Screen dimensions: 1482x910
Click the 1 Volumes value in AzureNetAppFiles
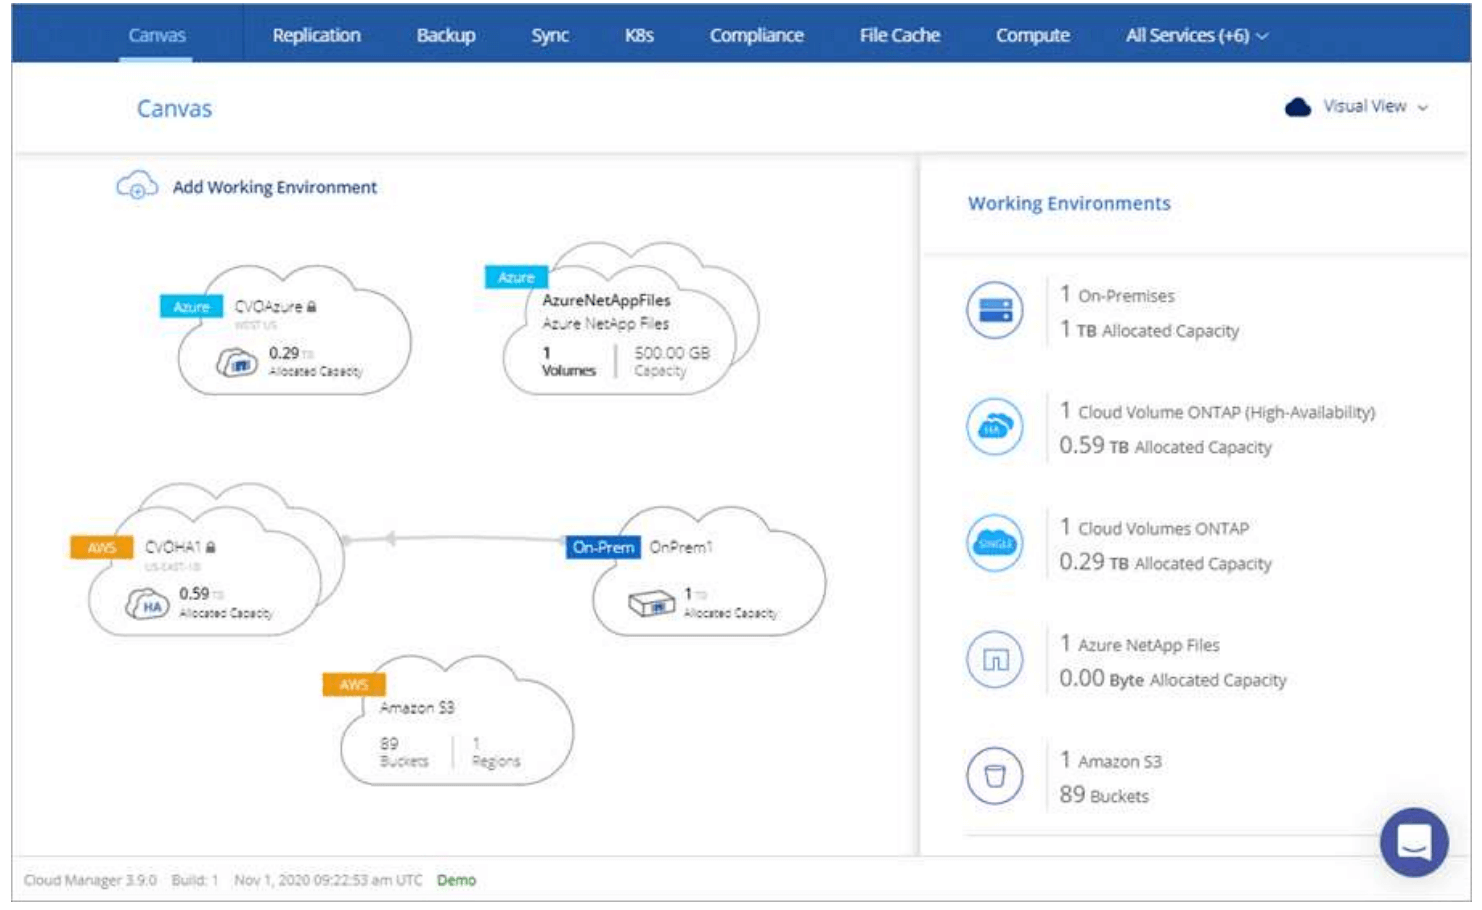coord(569,361)
